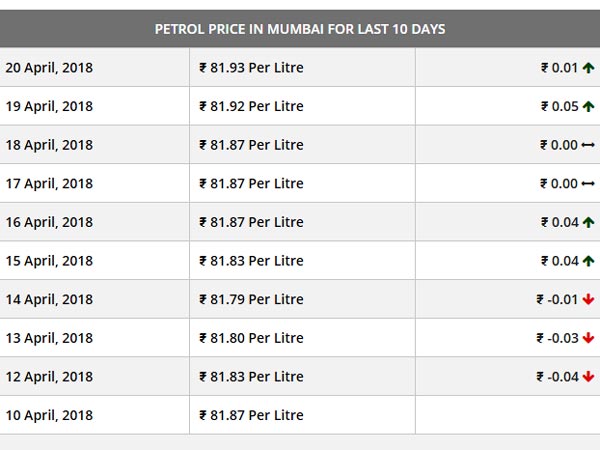Click the ₹ 0.05 change value
The height and width of the screenshot is (450, 600).
[x=559, y=106]
